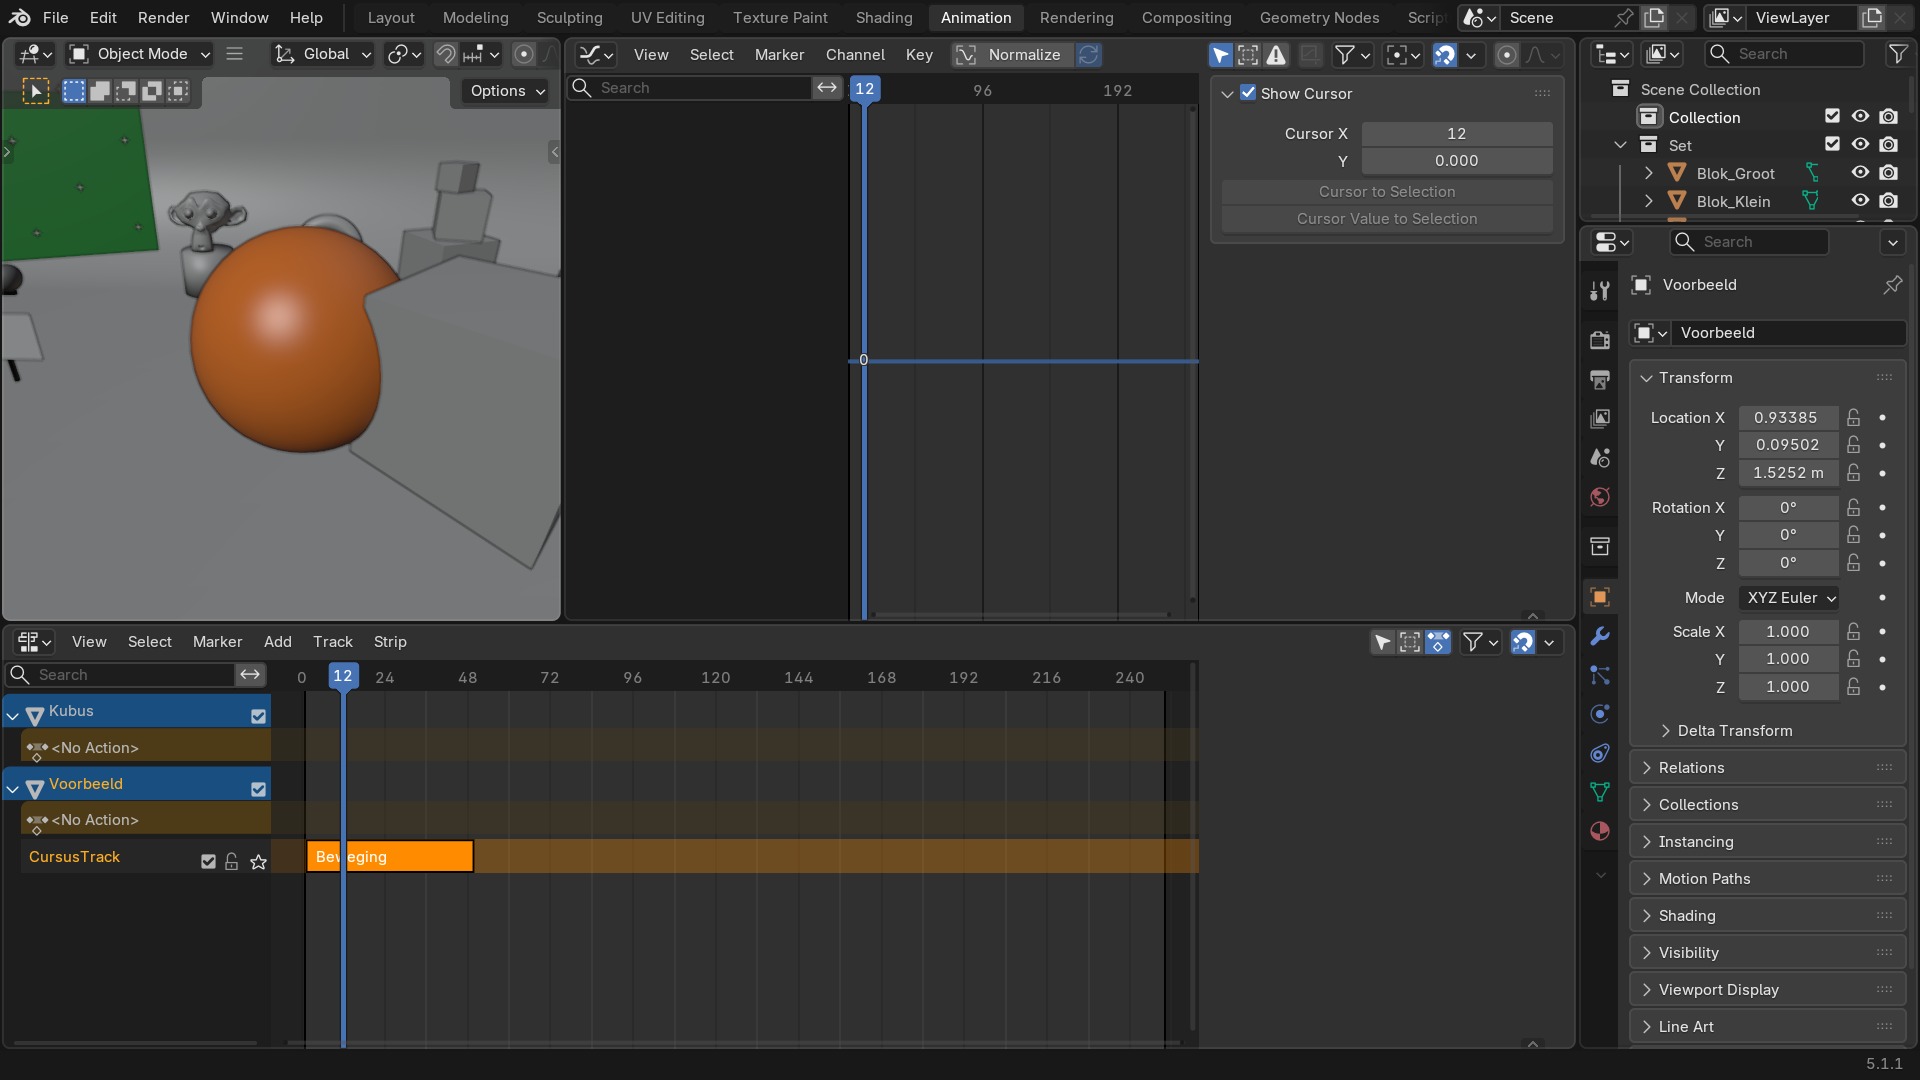
Task: Open the Modifiers properties tab wrench icon
Action: [x=1600, y=636]
